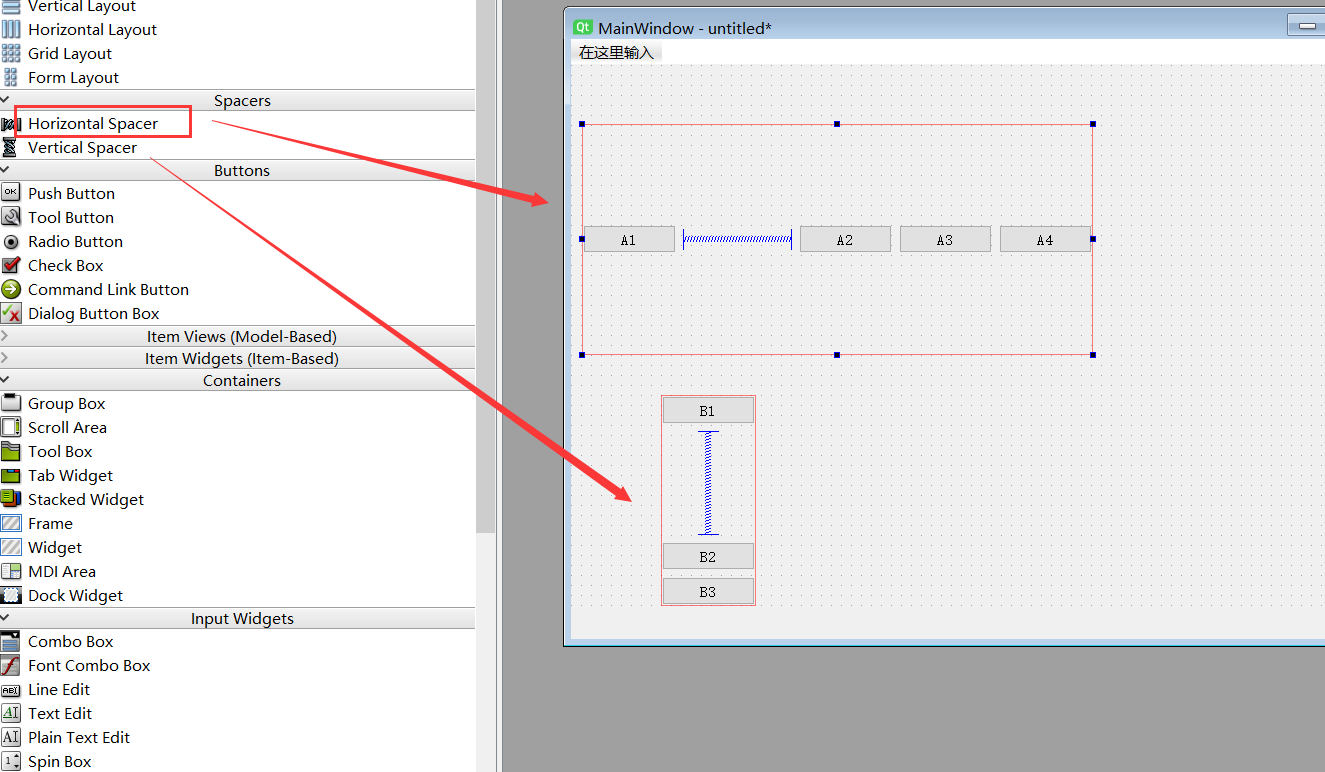Pick the Check Box widget icon
Viewport: 1325px width, 772px height.
[10, 265]
